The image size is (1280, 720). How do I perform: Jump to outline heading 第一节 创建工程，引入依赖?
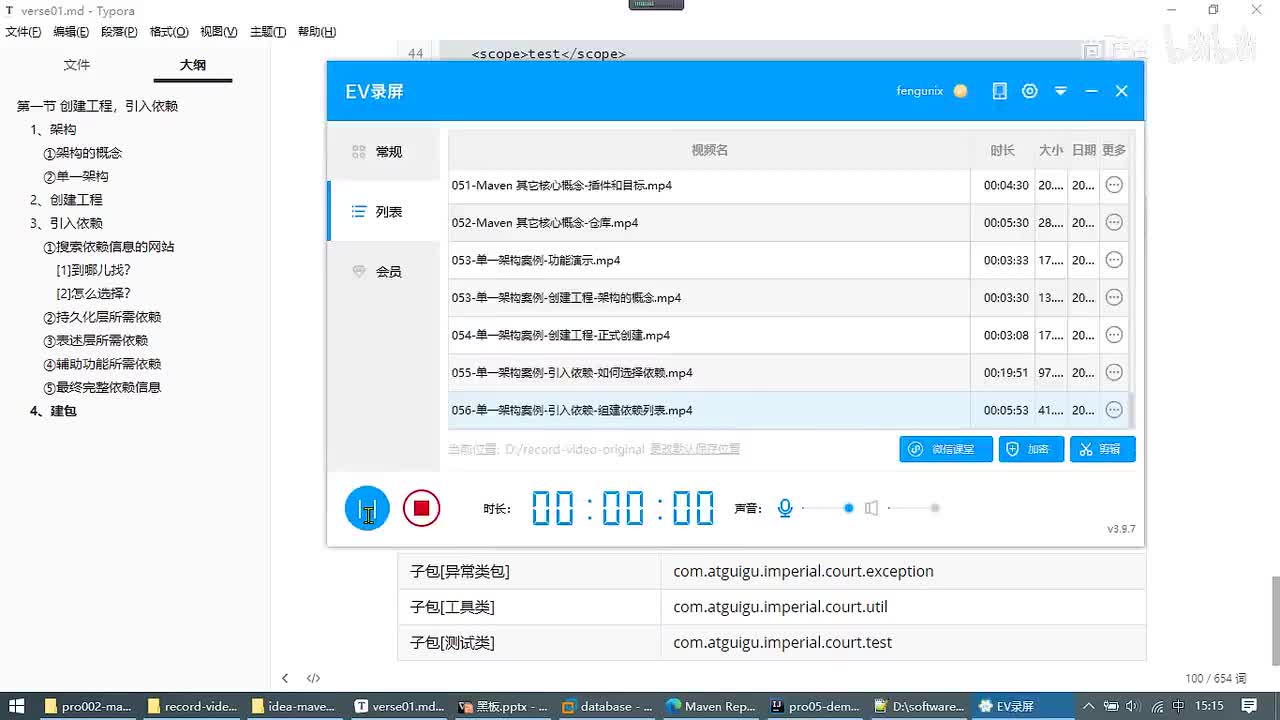98,106
